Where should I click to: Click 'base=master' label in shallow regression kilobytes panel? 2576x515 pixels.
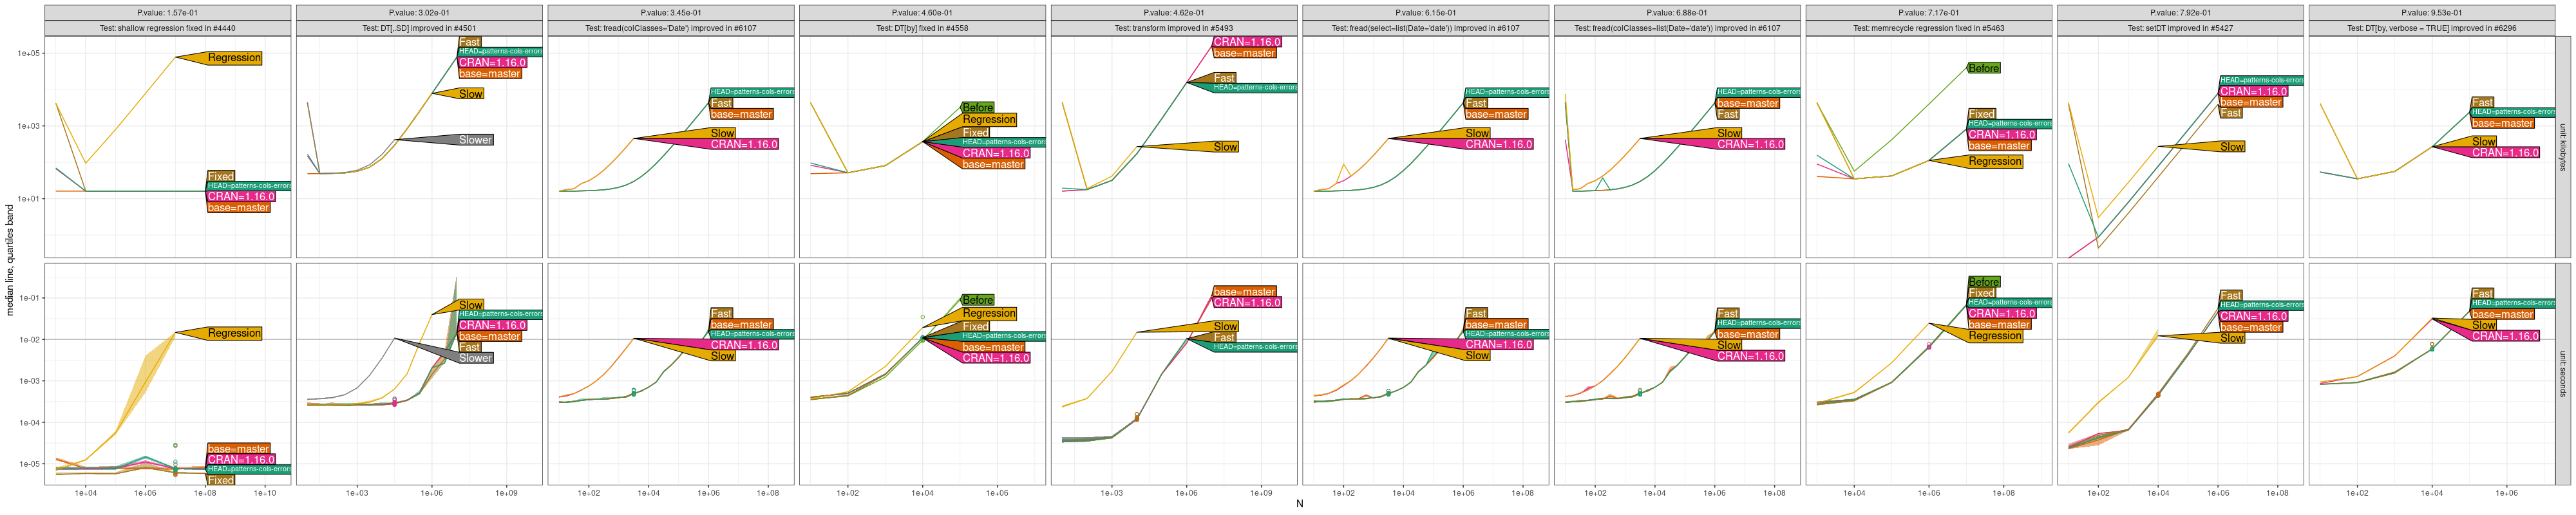click(x=239, y=208)
